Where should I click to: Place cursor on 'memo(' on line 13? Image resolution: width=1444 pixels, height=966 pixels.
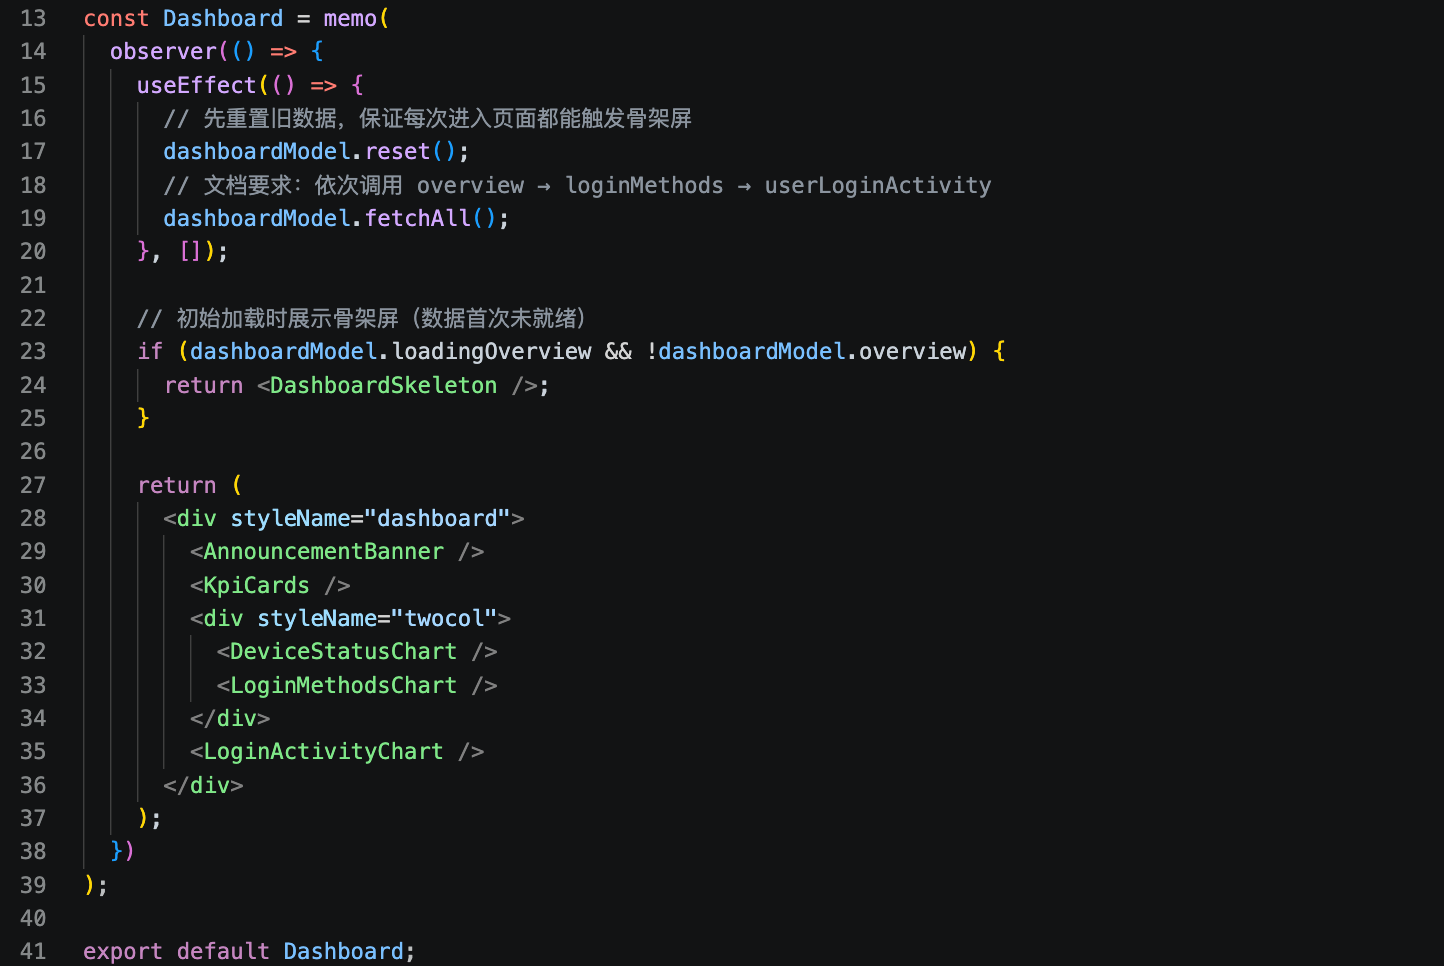point(356,18)
